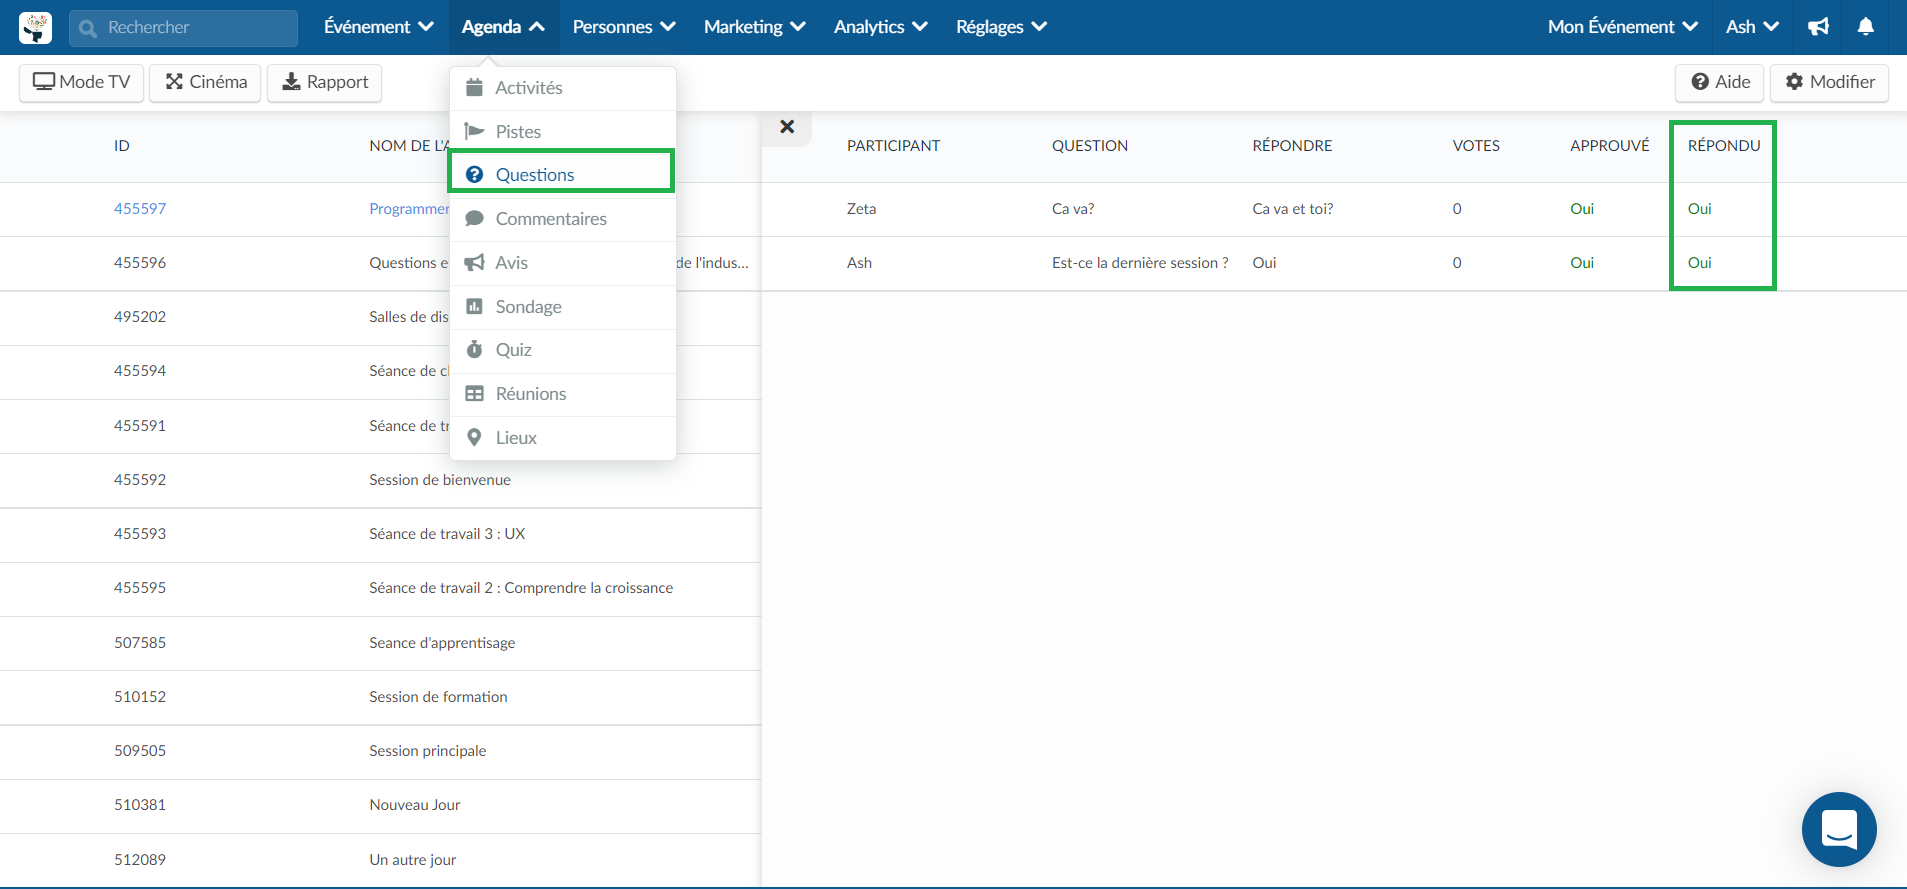Click the PARTICIPANT column header

click(893, 146)
